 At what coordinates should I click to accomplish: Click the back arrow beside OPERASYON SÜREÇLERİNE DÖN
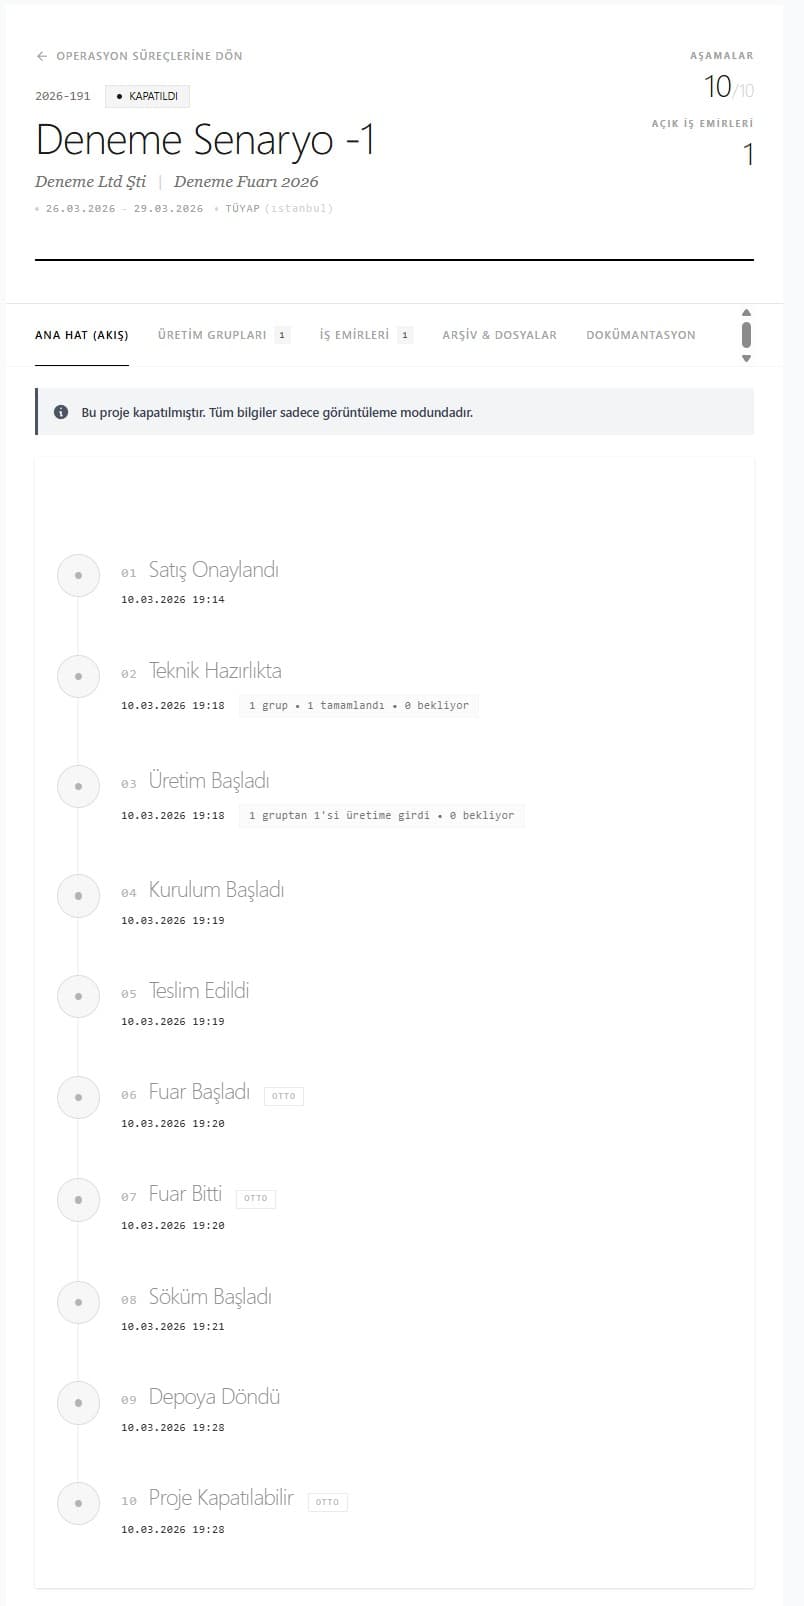coord(41,56)
